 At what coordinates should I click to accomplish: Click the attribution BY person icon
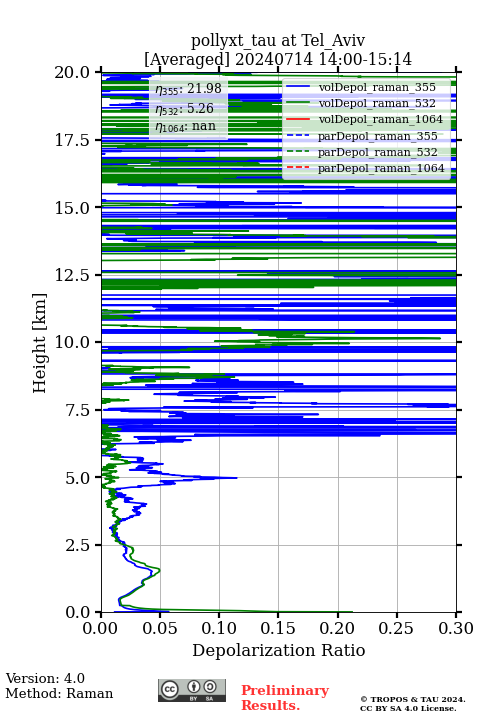(x=194, y=687)
